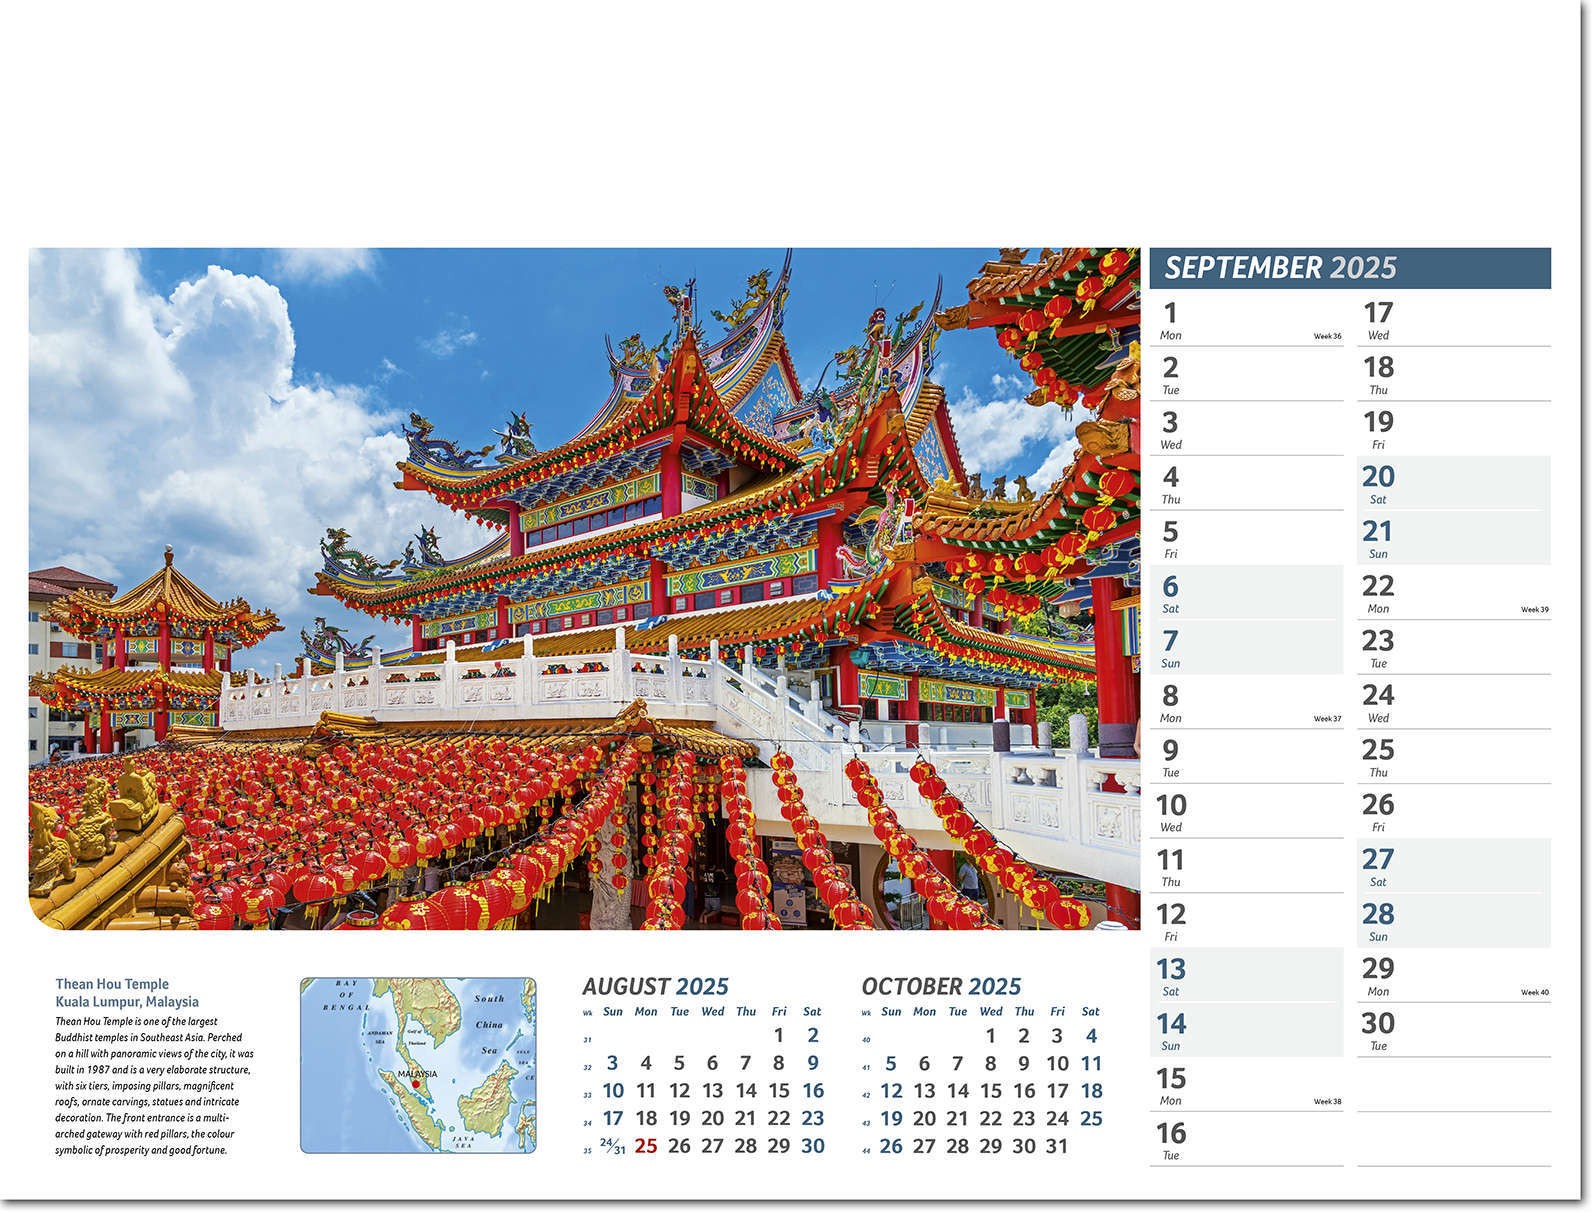The width and height of the screenshot is (1593, 1212).
Task: Select September 10 Wed entry
Action: [1246, 812]
